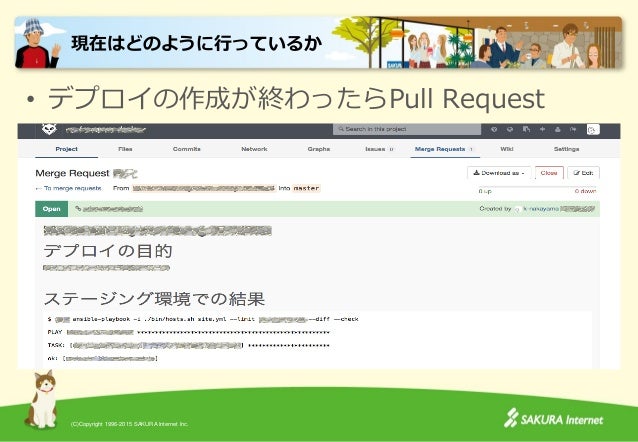Click the copyright text in footer
The image size is (638, 442).
pos(129,424)
